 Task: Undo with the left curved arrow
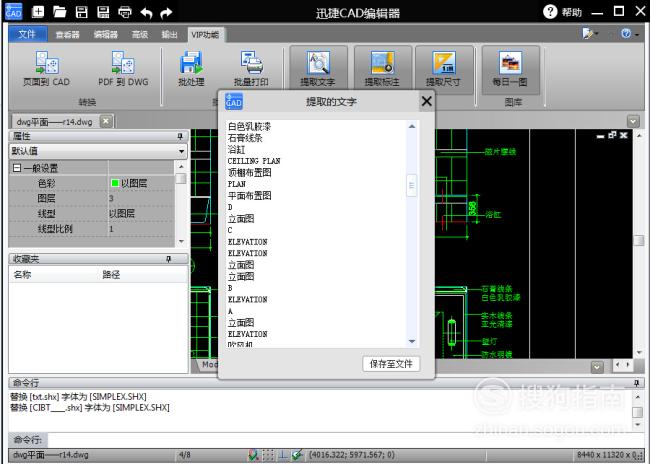click(146, 13)
